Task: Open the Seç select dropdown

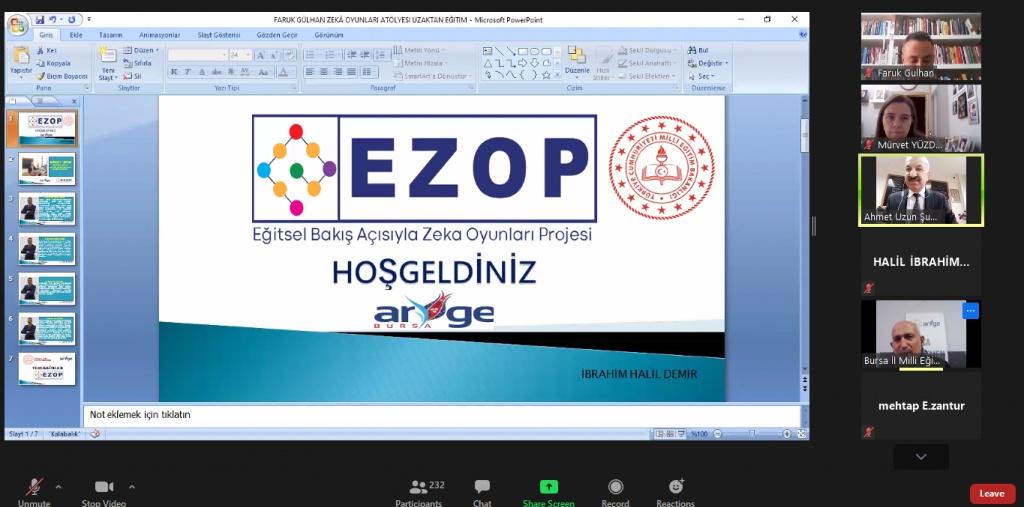Action: (700, 76)
